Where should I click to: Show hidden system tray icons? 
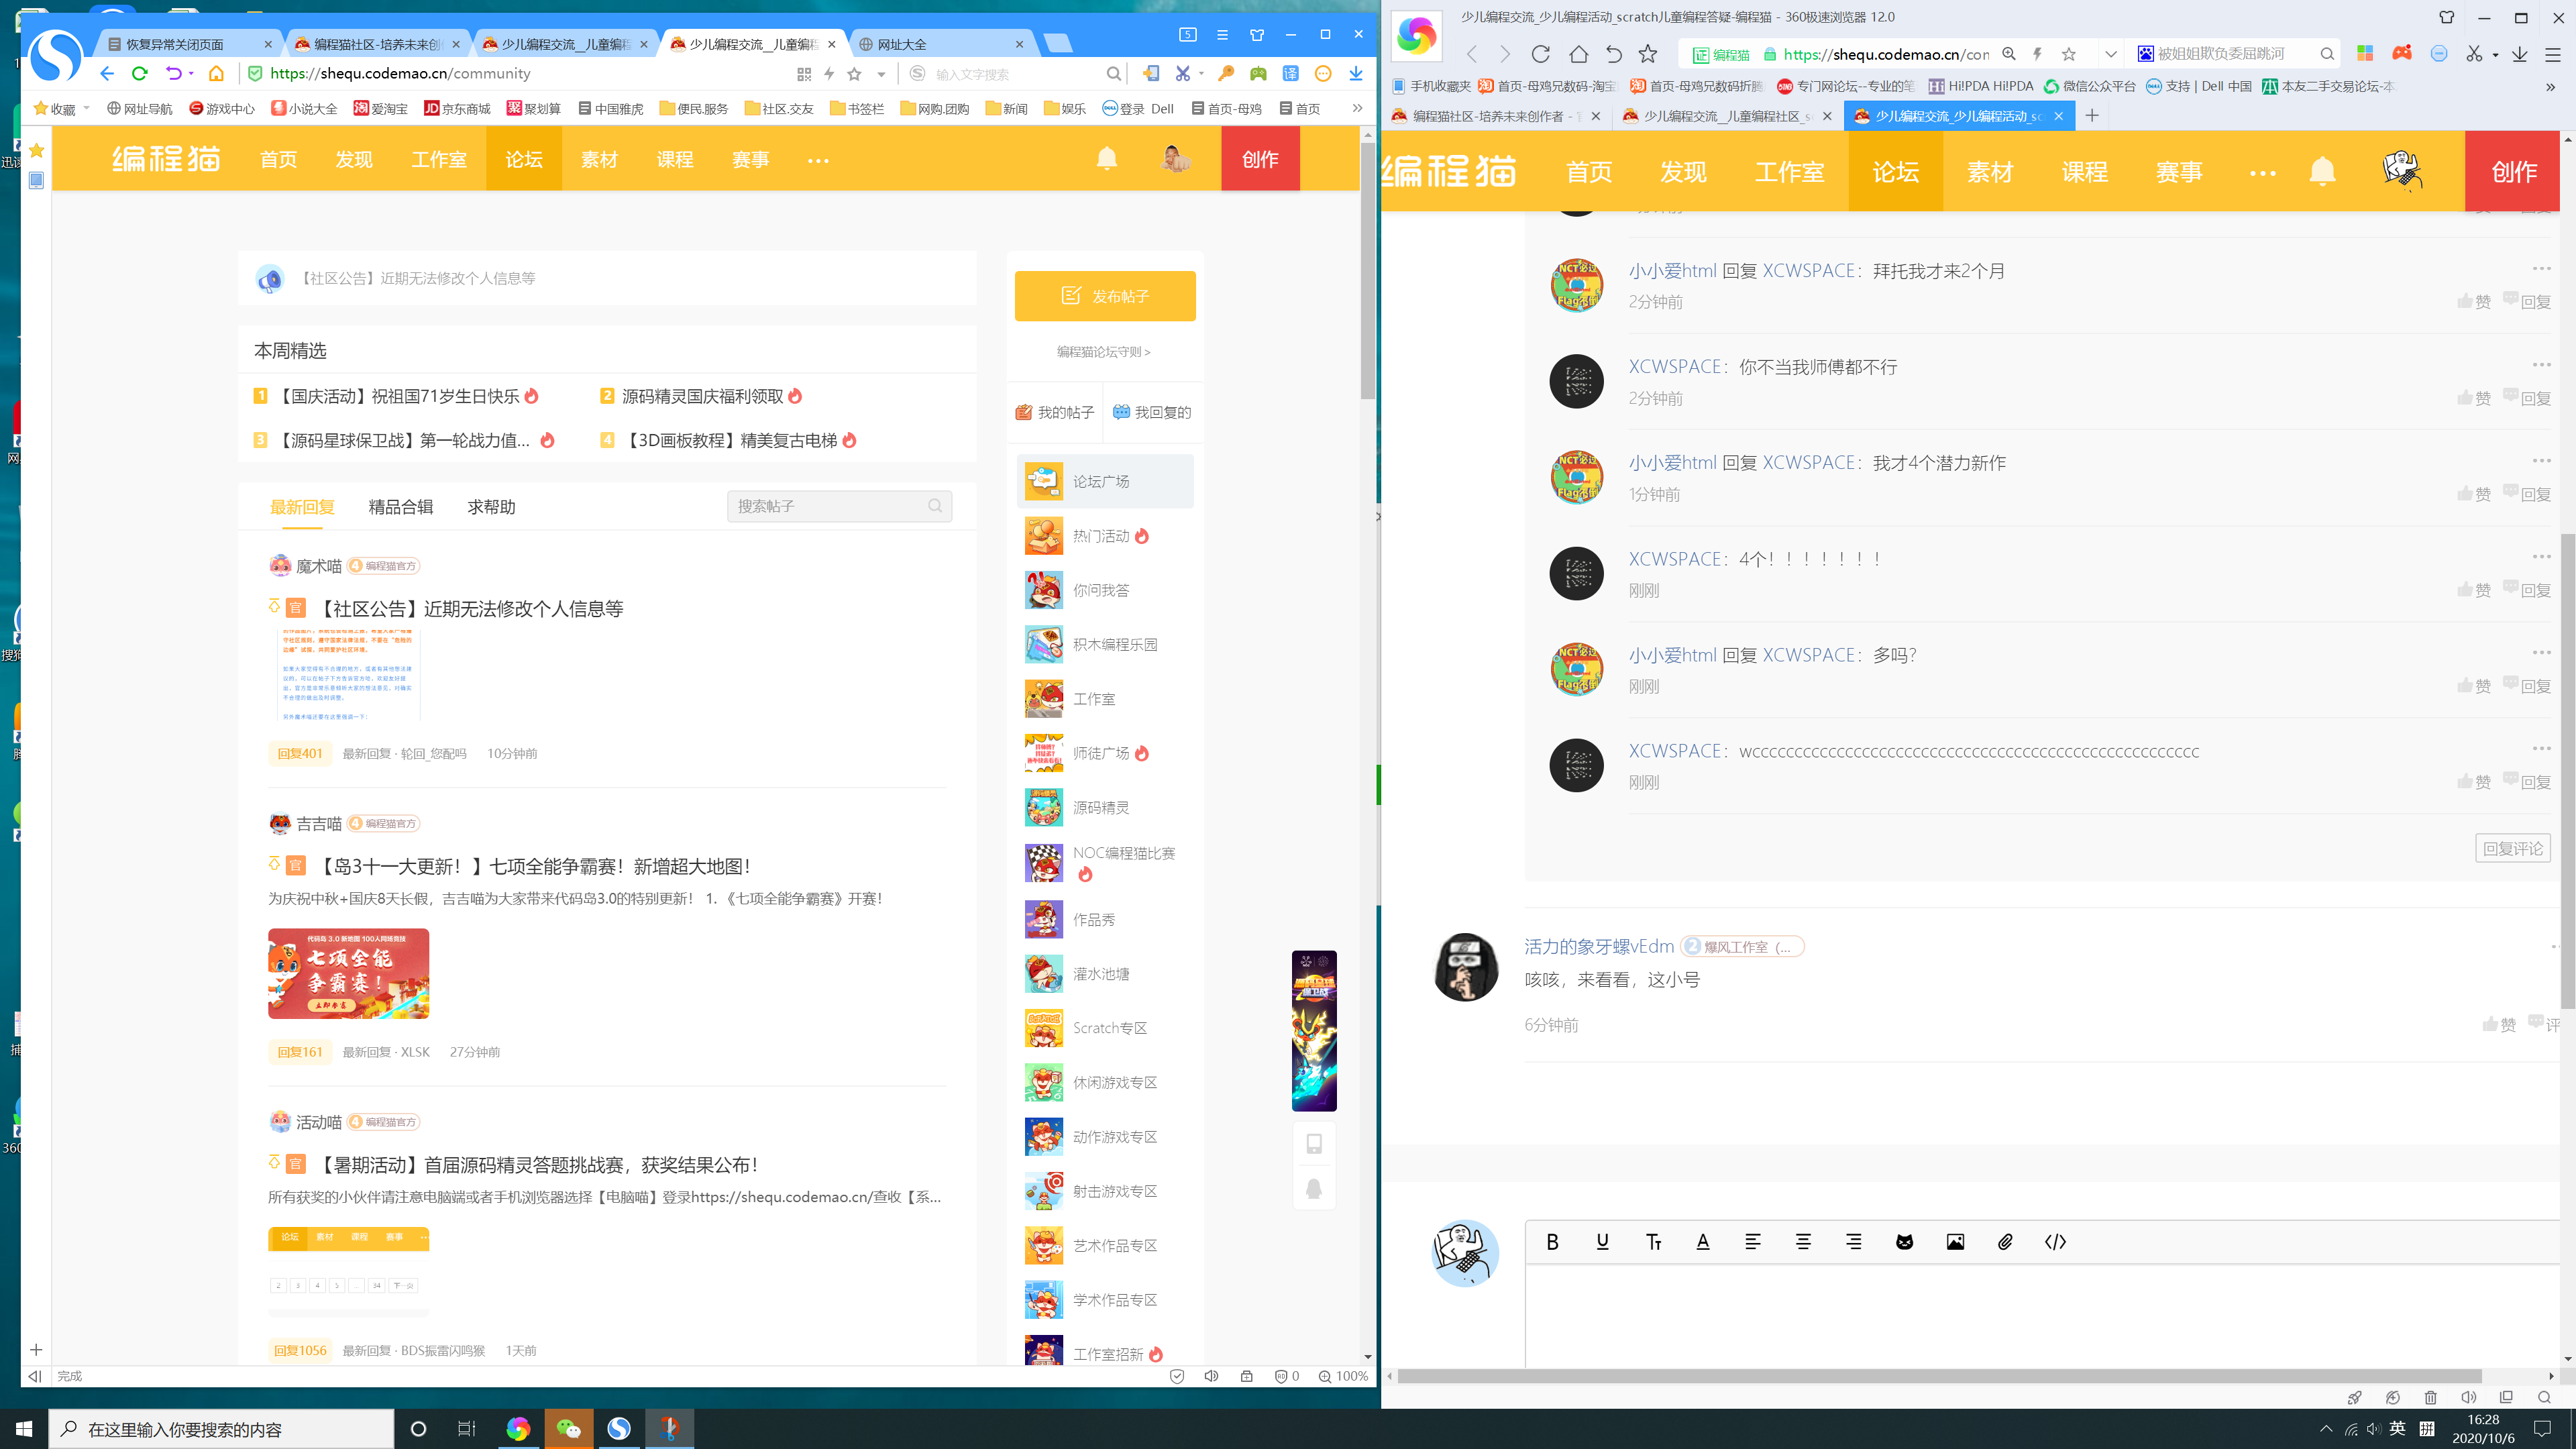[2326, 1429]
